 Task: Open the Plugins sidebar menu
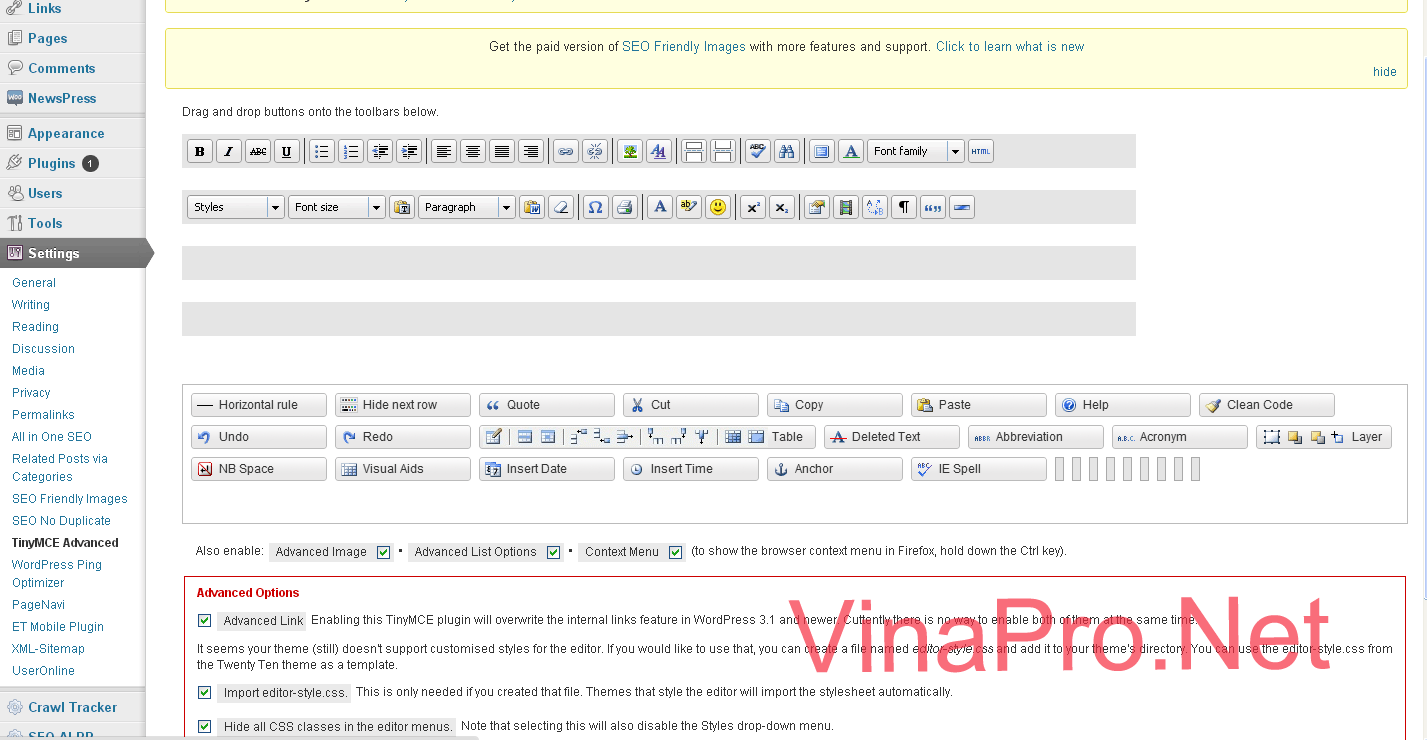[x=51, y=164]
